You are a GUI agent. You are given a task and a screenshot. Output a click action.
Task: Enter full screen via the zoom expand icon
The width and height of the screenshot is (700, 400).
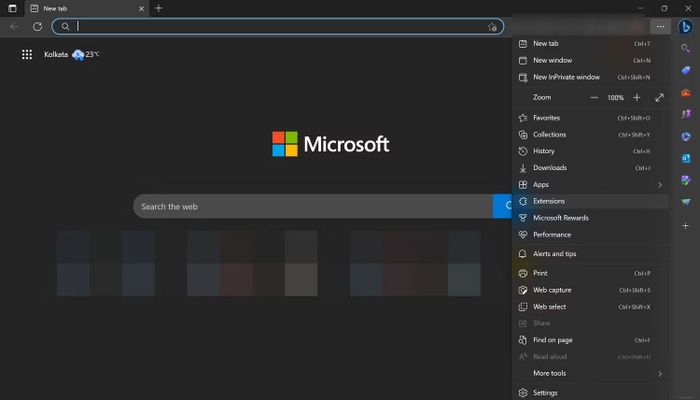tap(659, 97)
